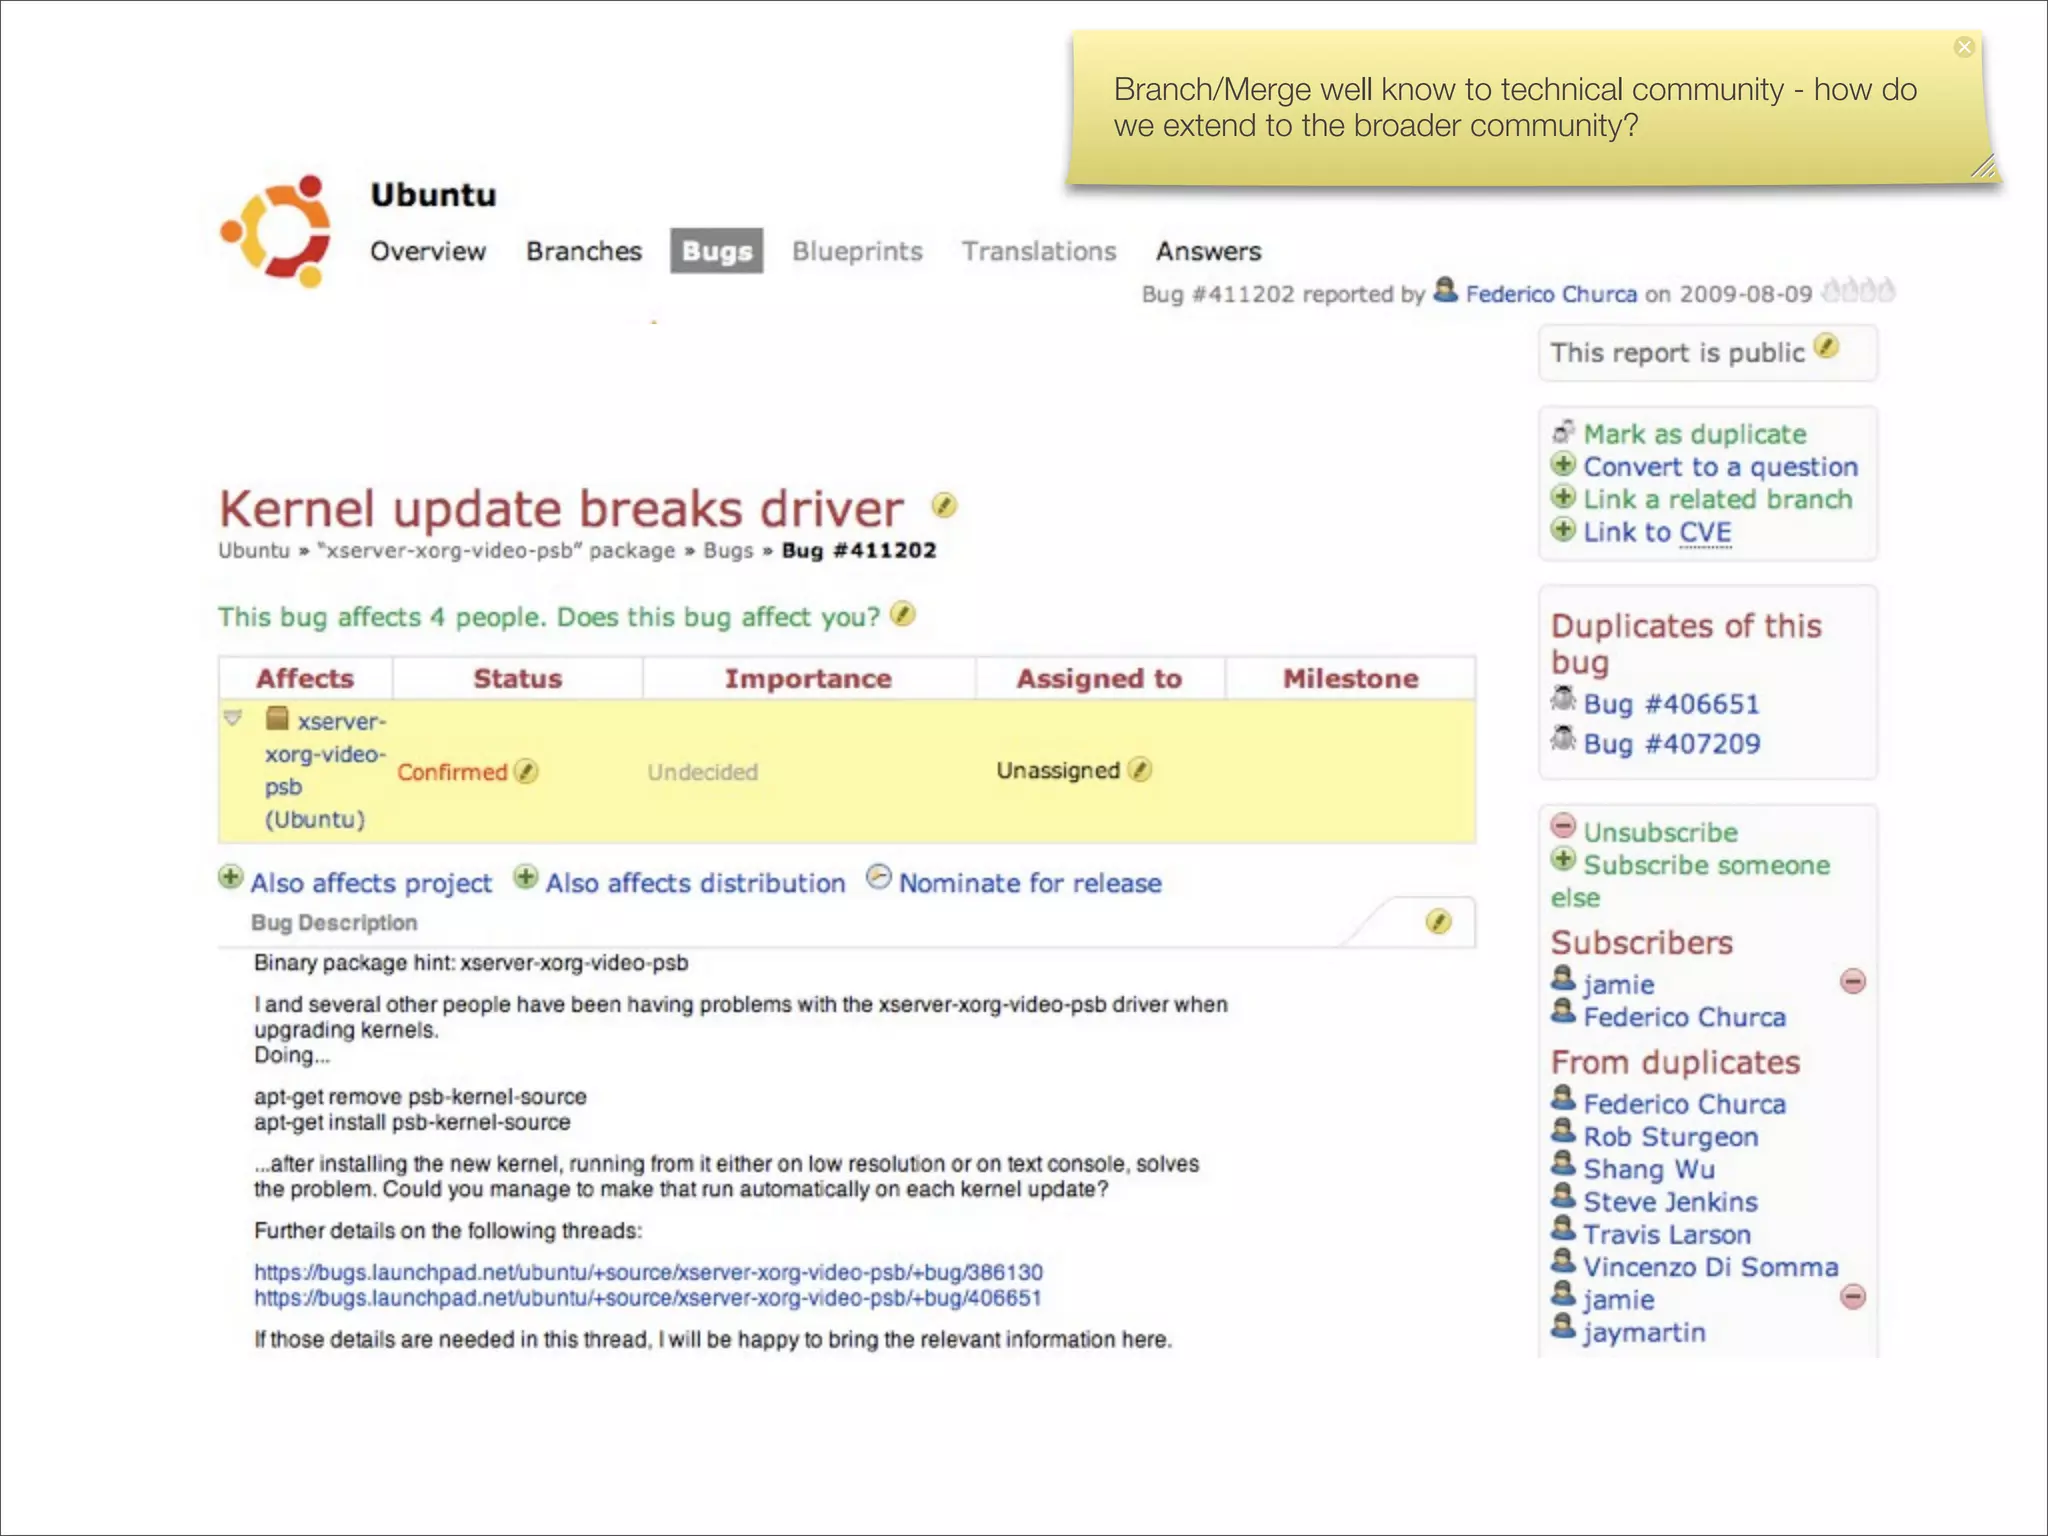Open reporter Federico Churca profile link
The height and width of the screenshot is (1536, 2048).
pyautogui.click(x=1551, y=294)
